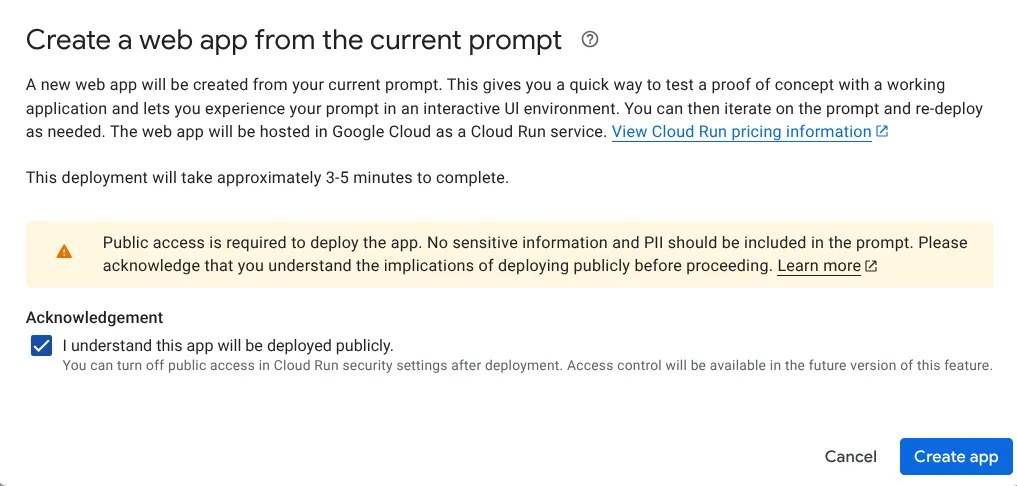Click the blue Create app button
The height and width of the screenshot is (486, 1017).
coord(956,457)
